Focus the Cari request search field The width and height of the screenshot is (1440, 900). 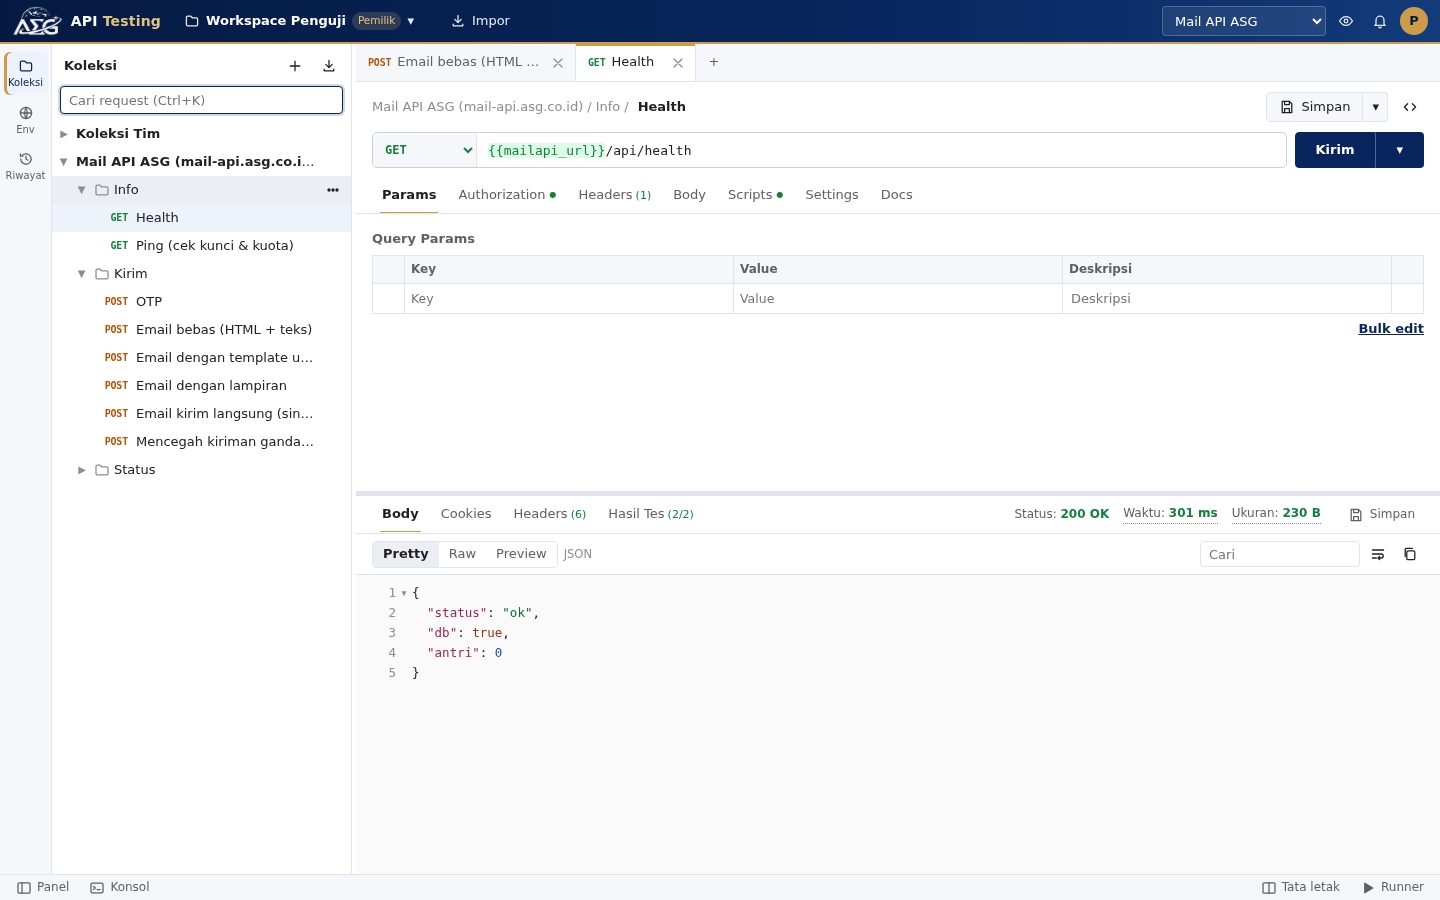coord(201,100)
